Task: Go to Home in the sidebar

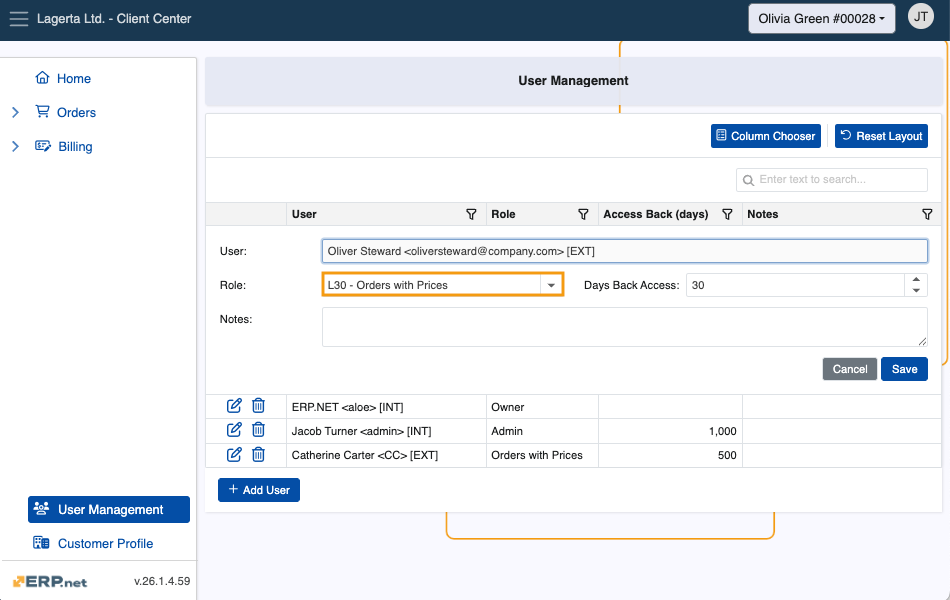Action: coord(73,78)
